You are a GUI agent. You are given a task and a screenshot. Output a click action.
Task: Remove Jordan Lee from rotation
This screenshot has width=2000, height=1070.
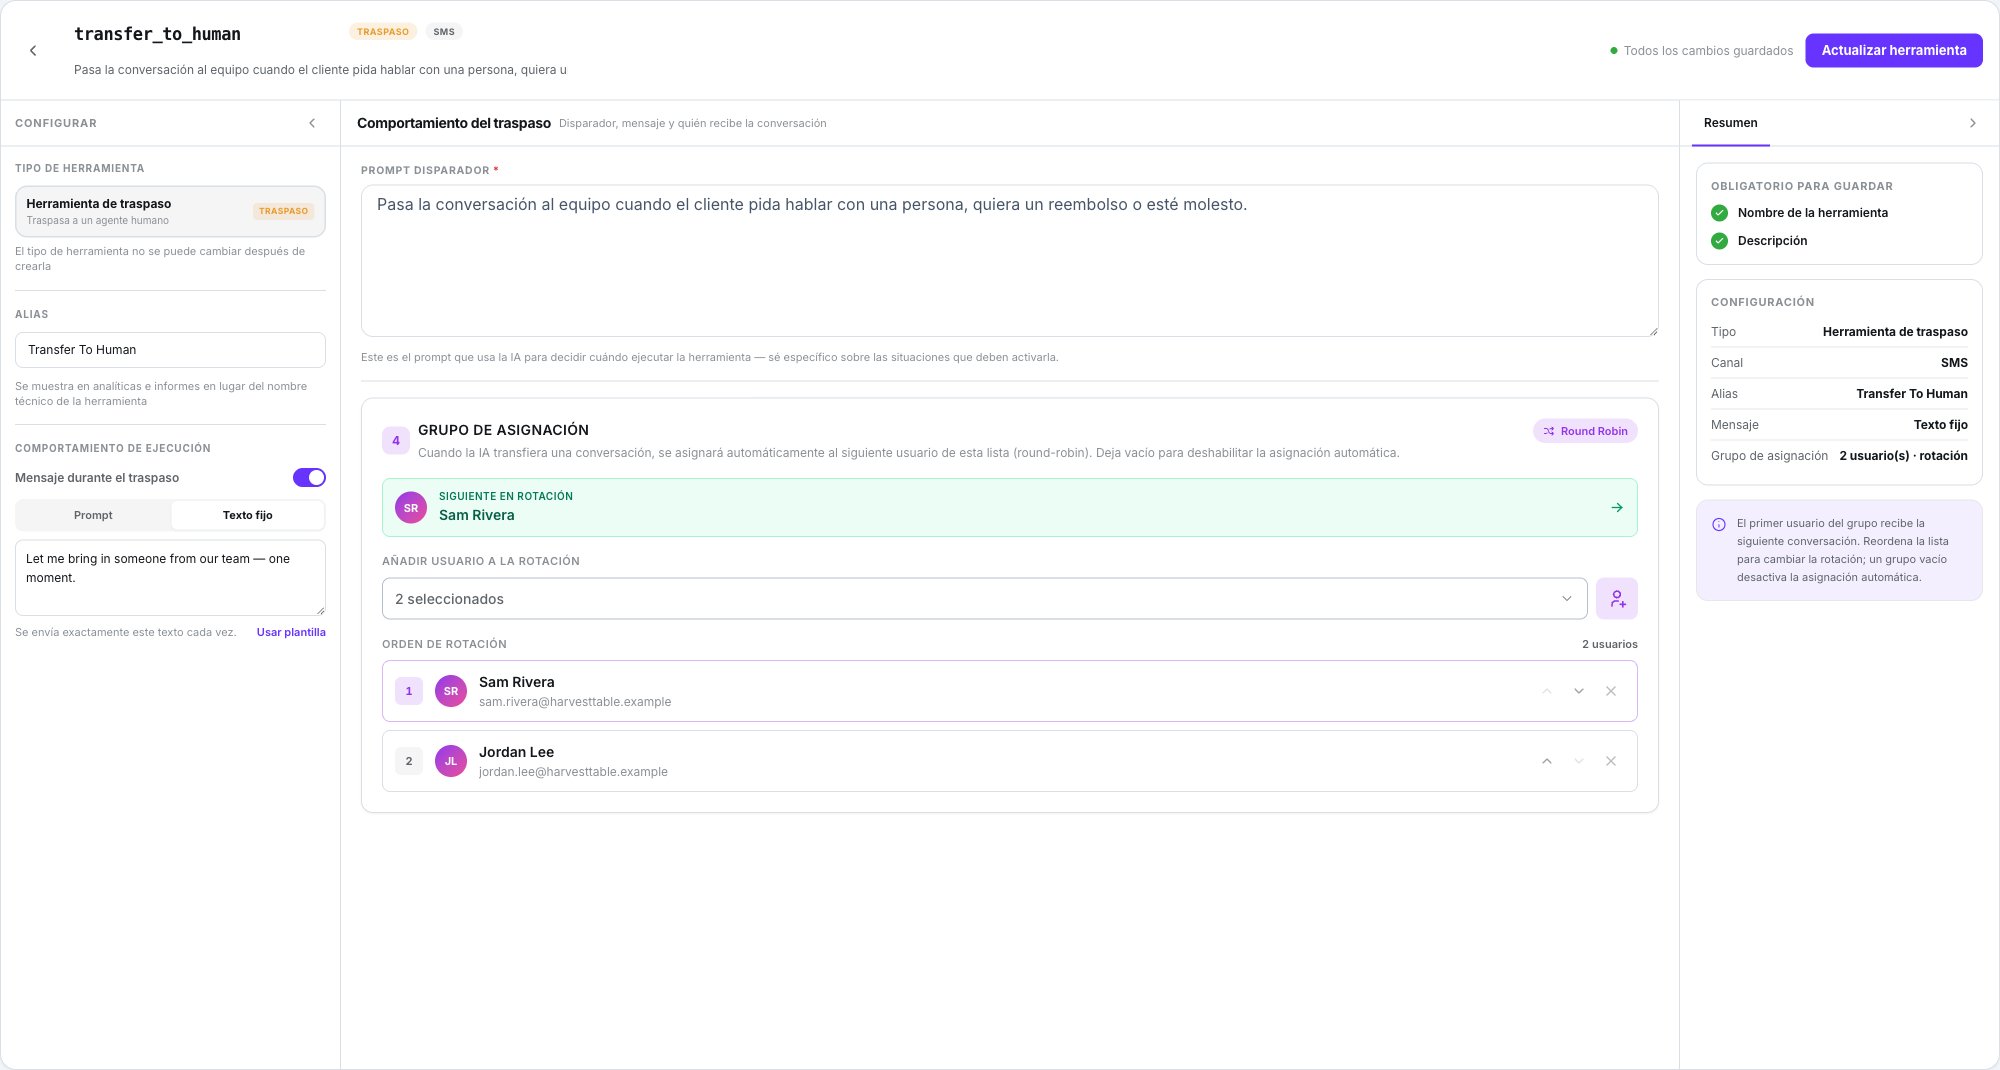pos(1610,761)
